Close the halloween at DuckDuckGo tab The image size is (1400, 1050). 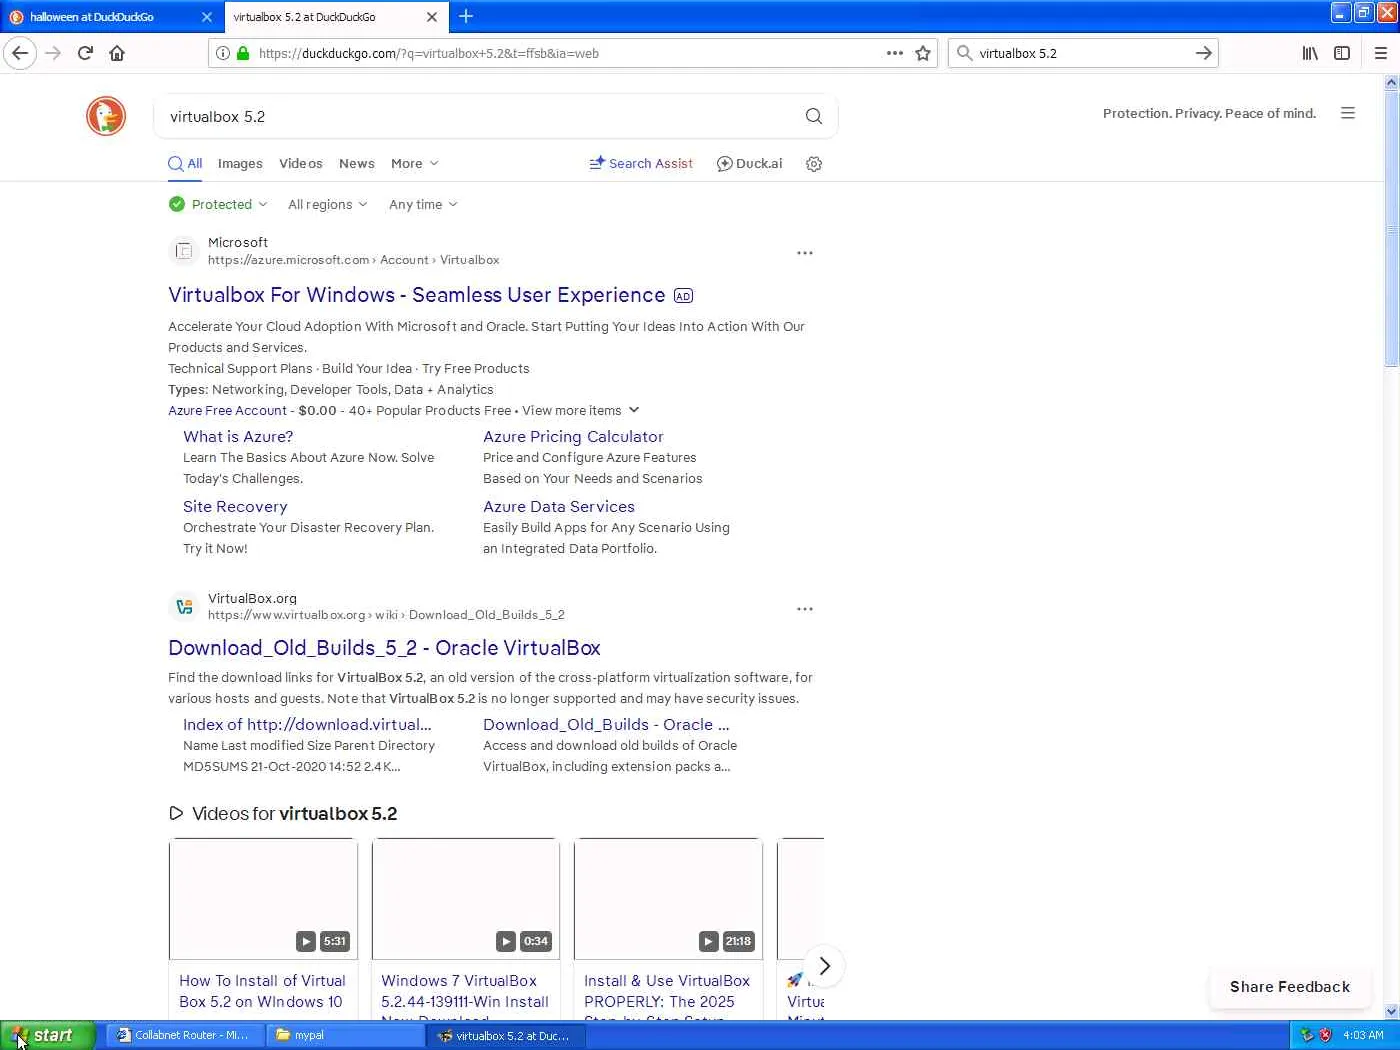coord(207,17)
